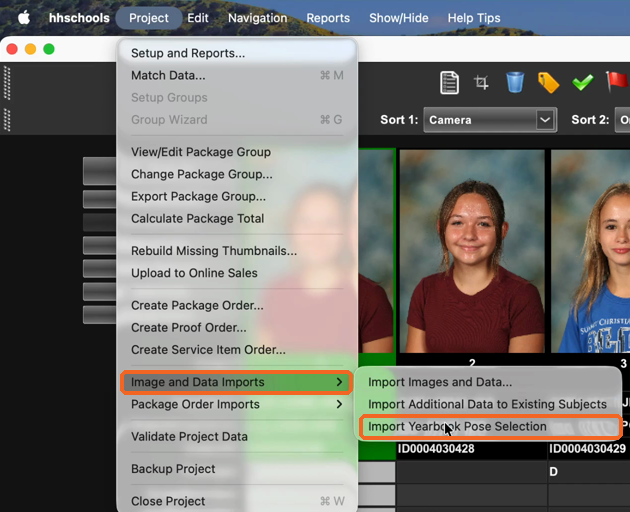Choose Import Yearbook Pose Selection

click(489, 426)
